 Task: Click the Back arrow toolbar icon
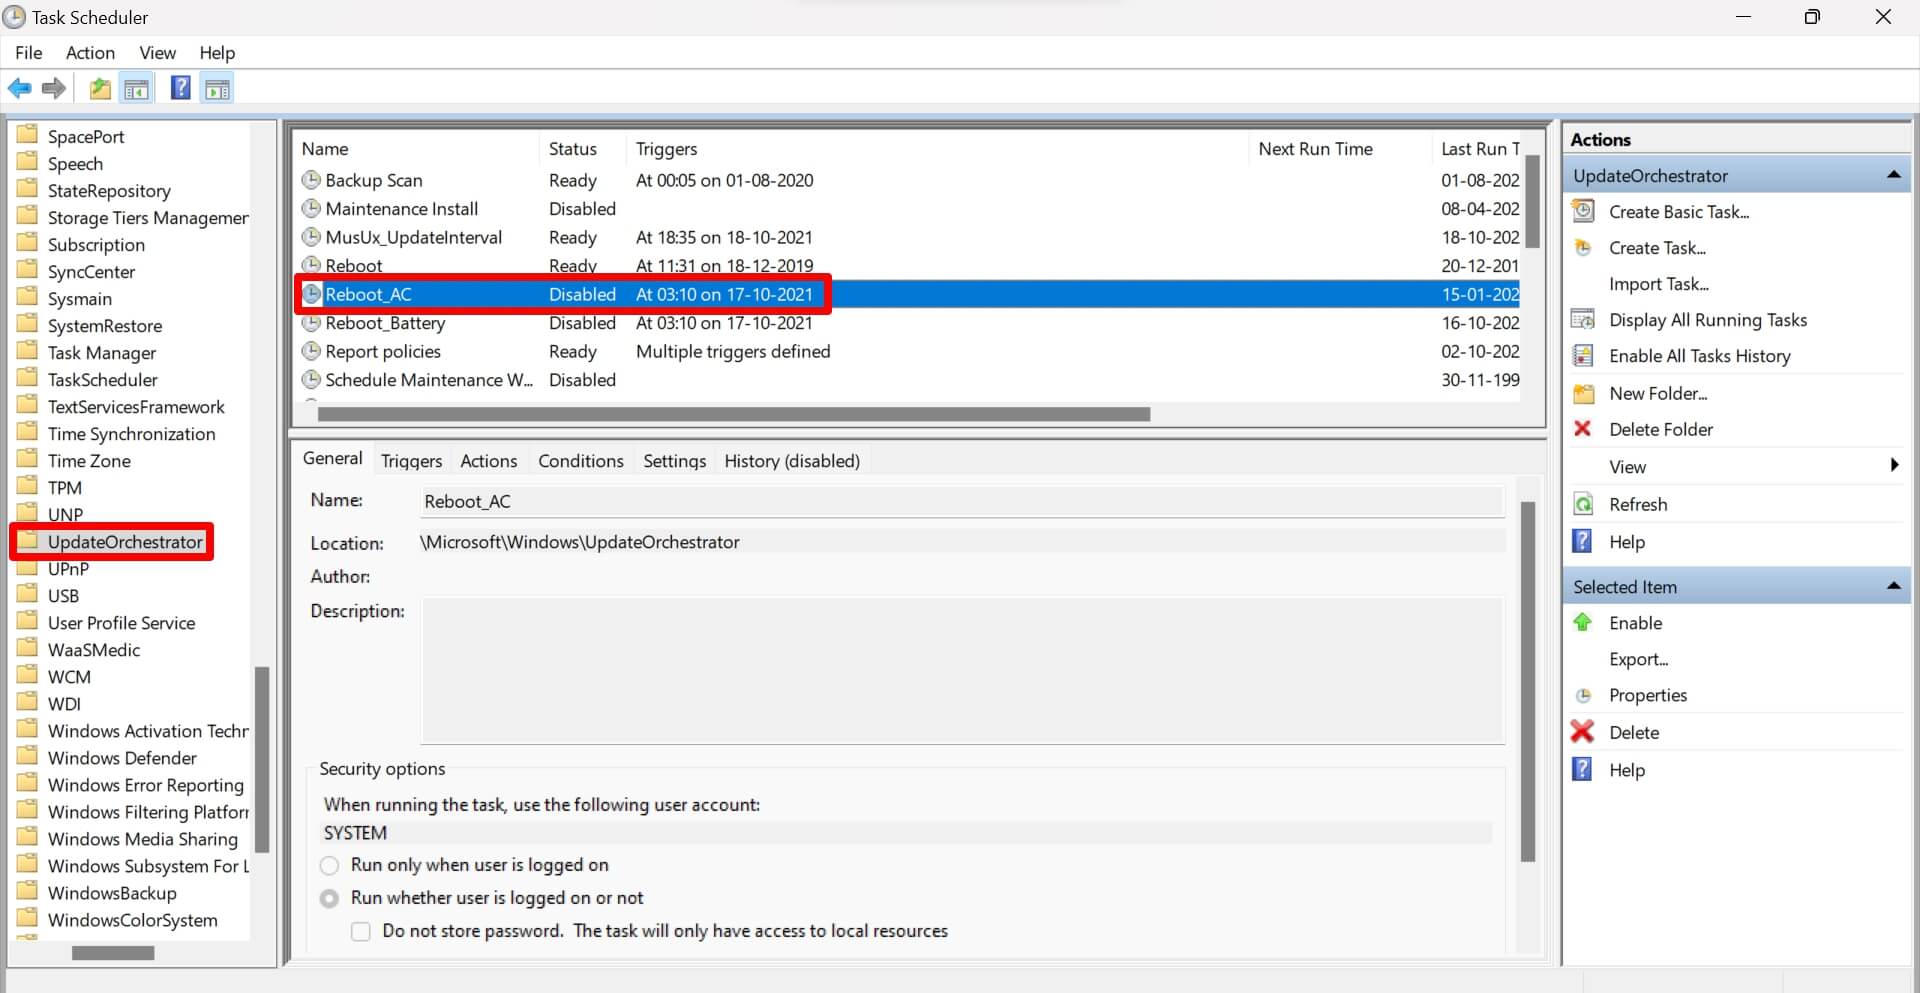pyautogui.click(x=19, y=89)
